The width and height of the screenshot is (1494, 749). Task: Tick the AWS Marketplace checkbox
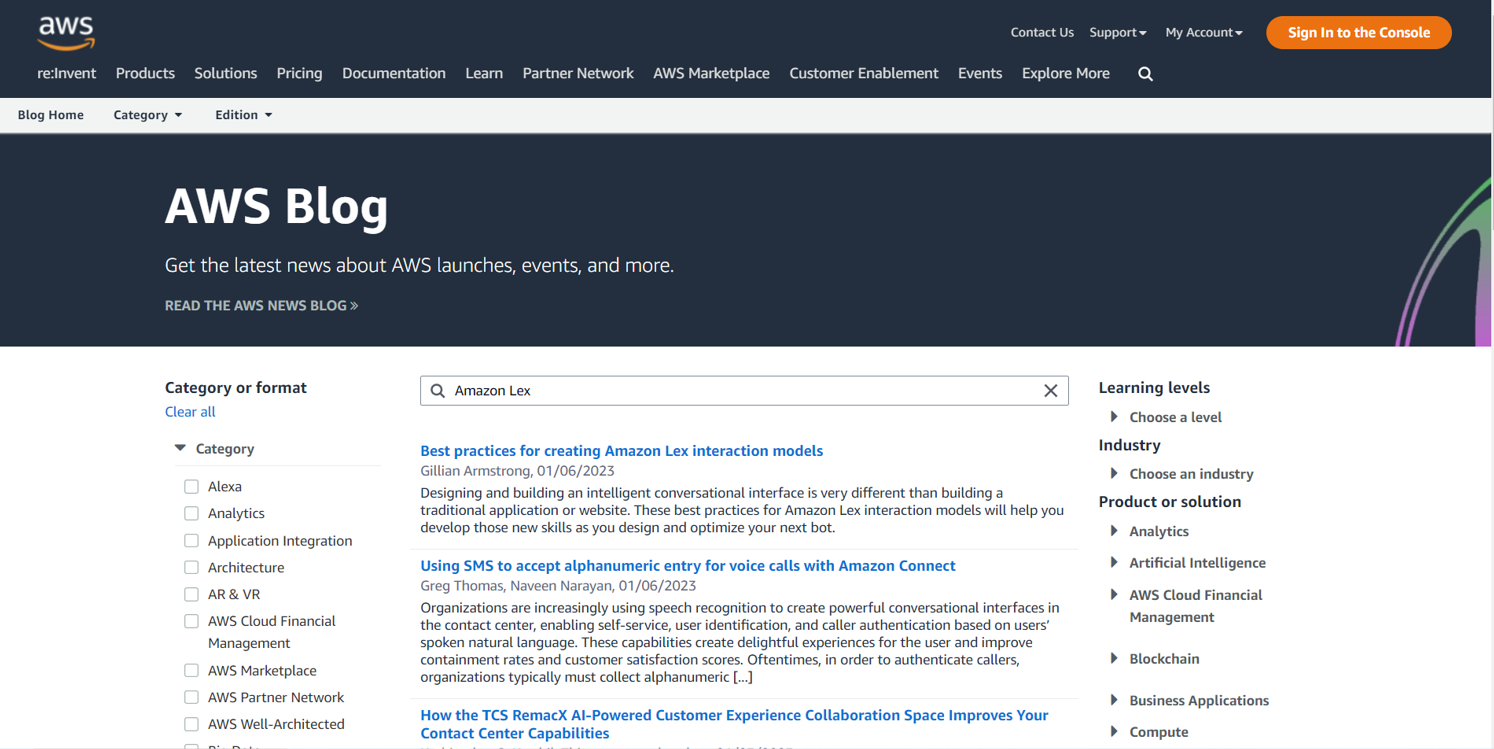[x=191, y=671]
